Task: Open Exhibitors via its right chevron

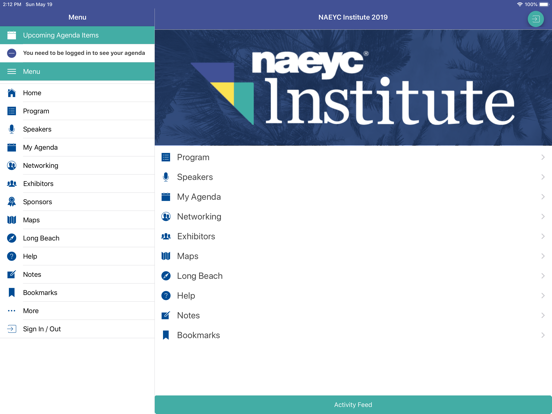Action: click(x=543, y=236)
